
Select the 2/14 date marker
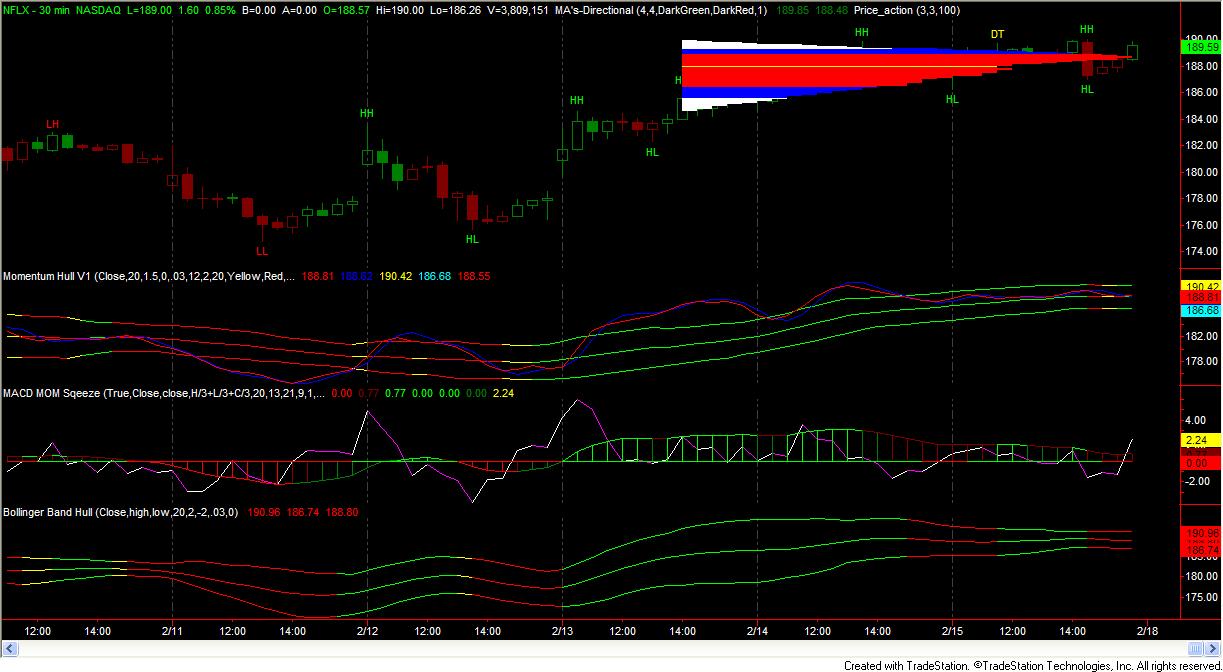click(757, 632)
